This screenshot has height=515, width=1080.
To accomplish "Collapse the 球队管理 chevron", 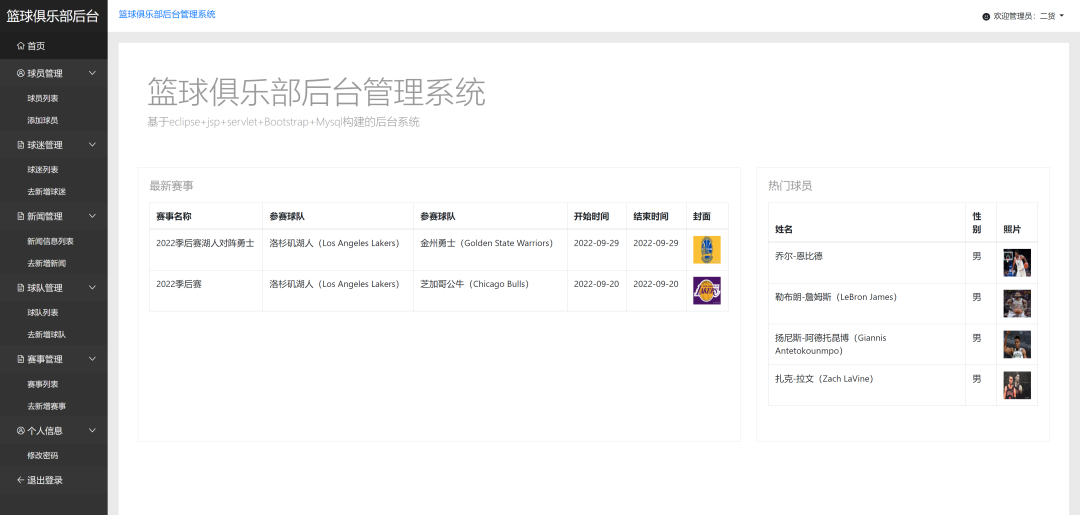I will tap(92, 288).
